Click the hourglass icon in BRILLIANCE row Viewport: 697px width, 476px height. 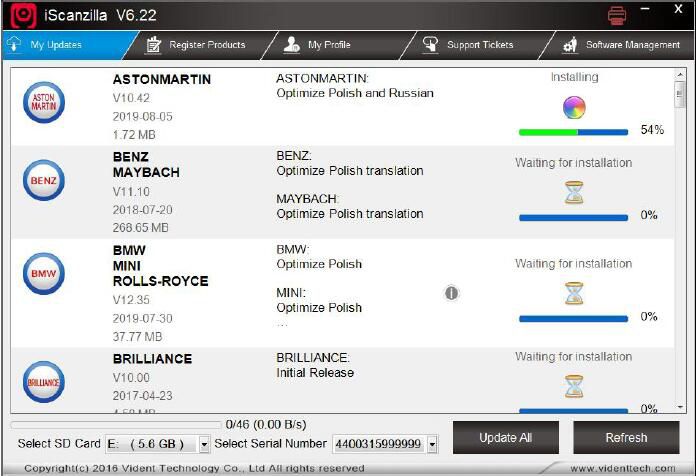point(574,386)
